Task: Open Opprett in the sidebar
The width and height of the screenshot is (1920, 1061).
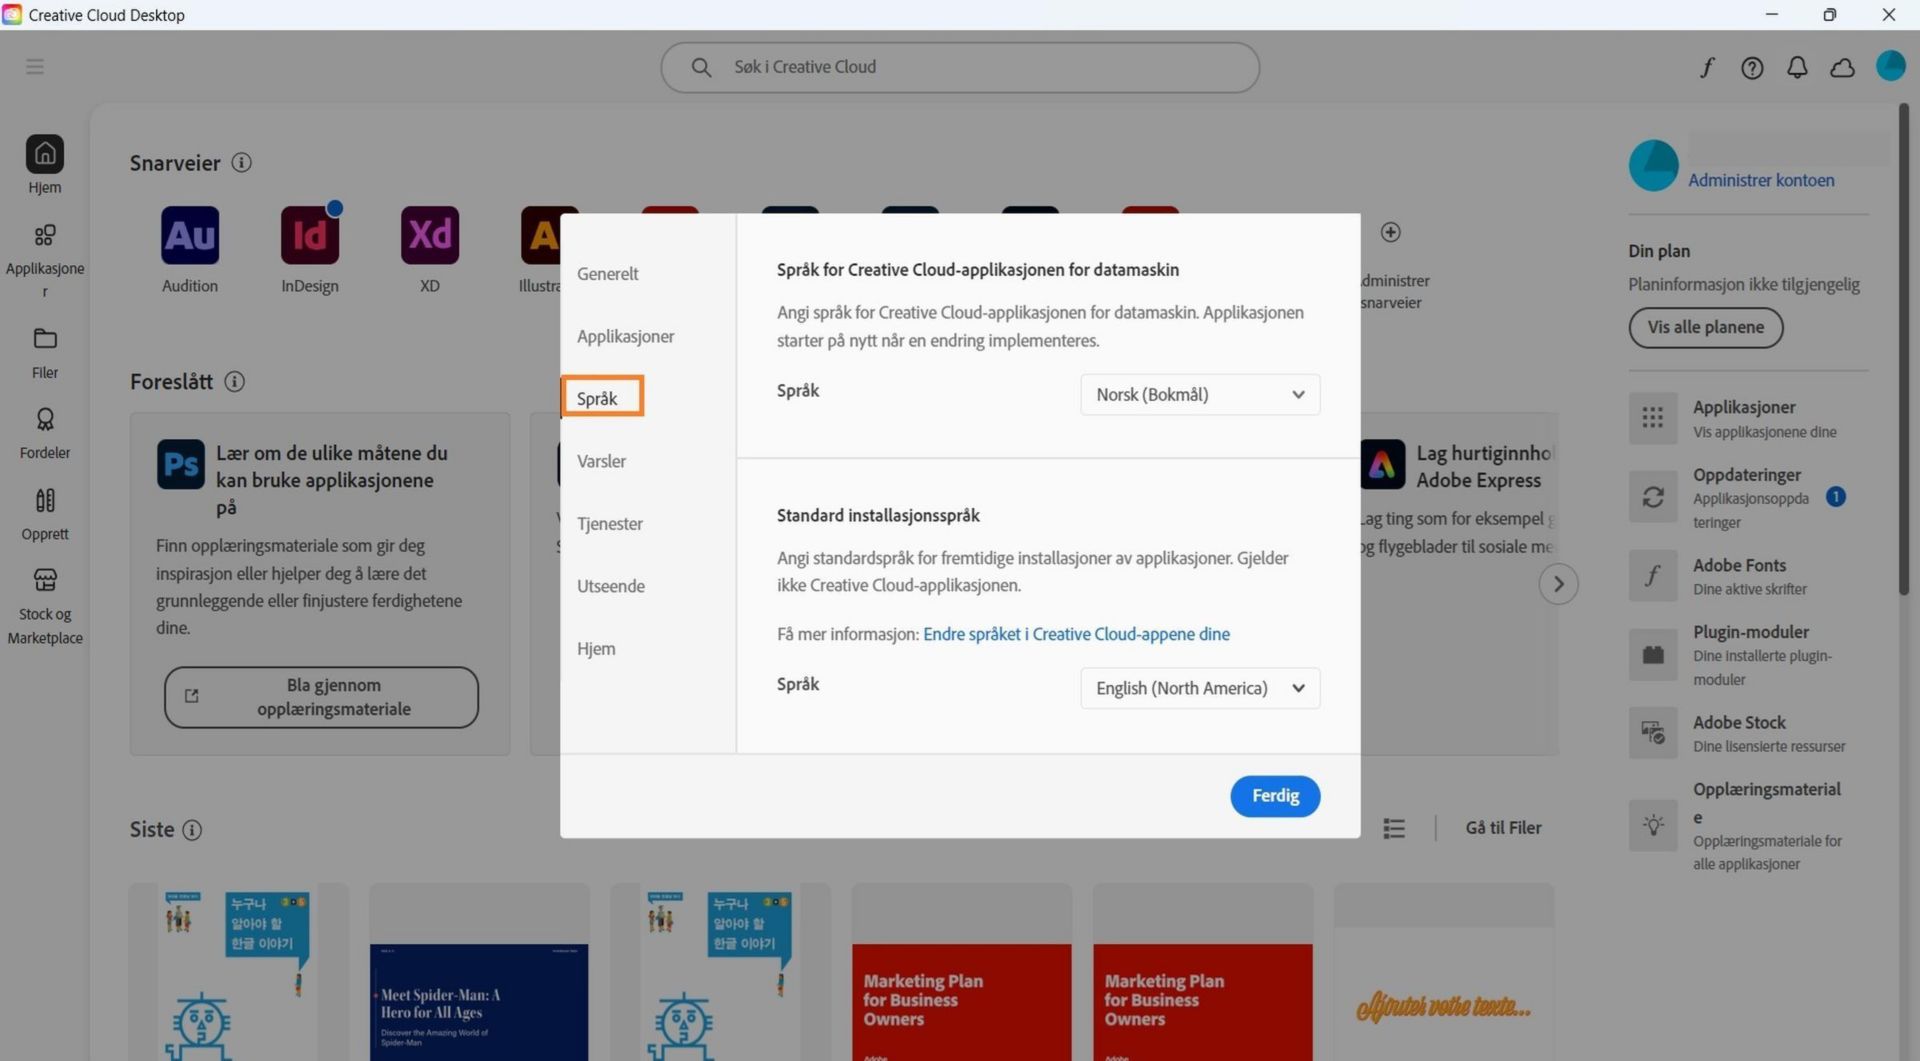Action: (45, 514)
